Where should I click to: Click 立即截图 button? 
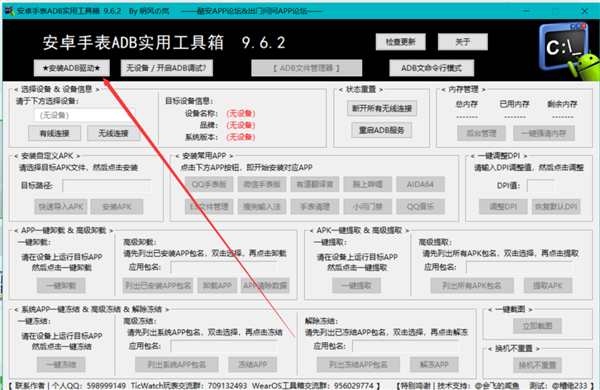click(x=537, y=326)
